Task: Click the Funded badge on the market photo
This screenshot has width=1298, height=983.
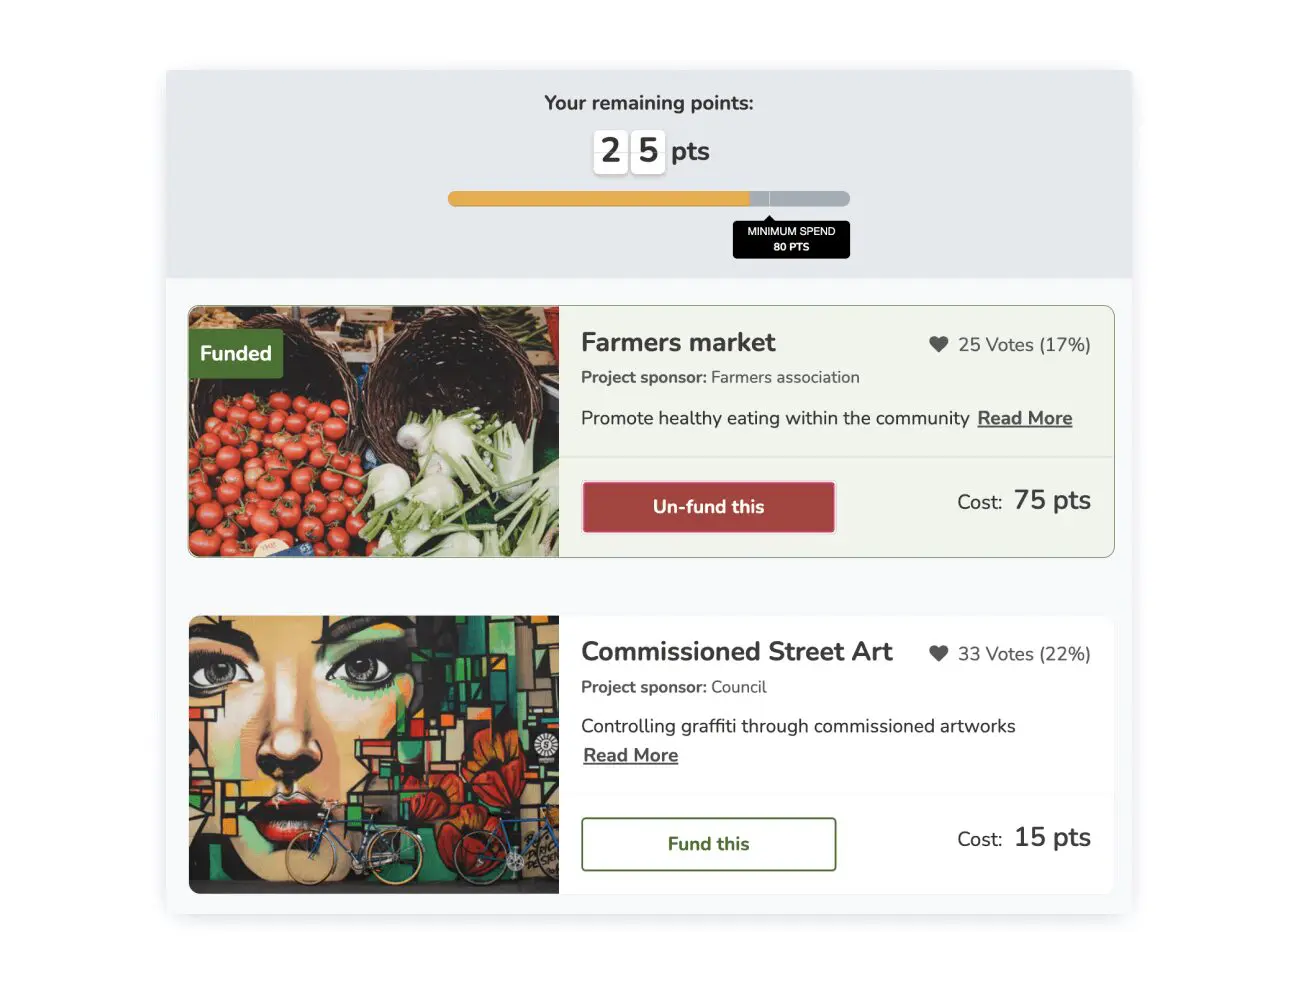Action: point(236,353)
